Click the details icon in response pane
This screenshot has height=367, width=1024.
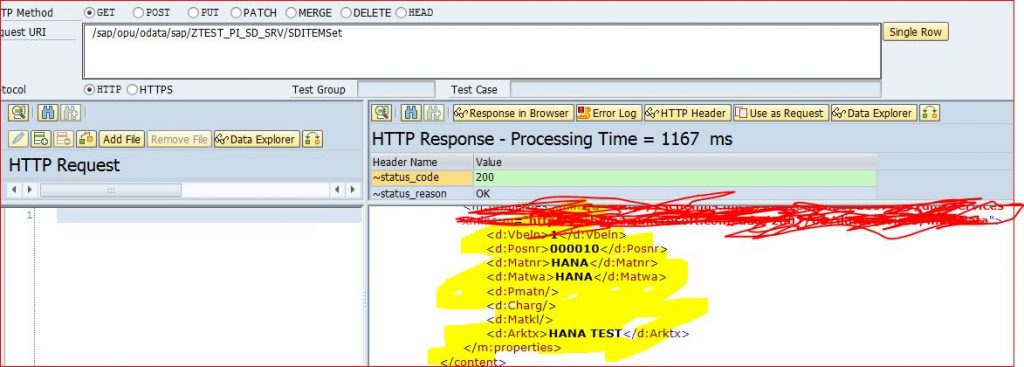(381, 113)
